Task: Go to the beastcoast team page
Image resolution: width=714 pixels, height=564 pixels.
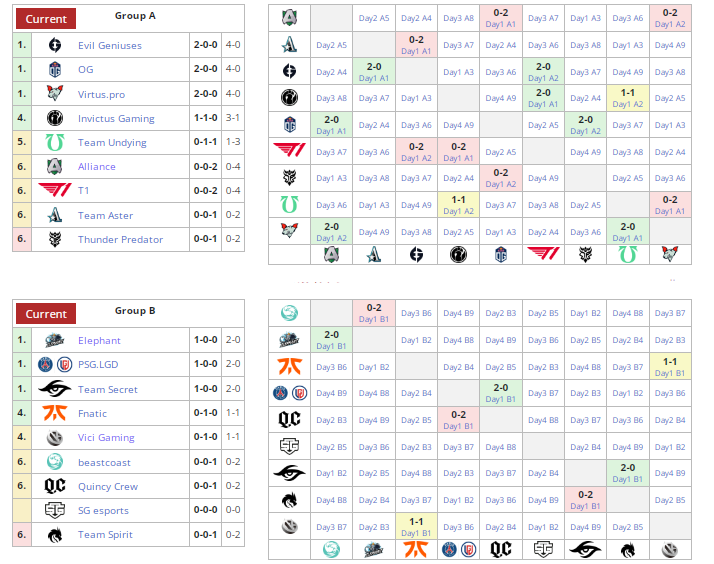Action: click(x=105, y=462)
